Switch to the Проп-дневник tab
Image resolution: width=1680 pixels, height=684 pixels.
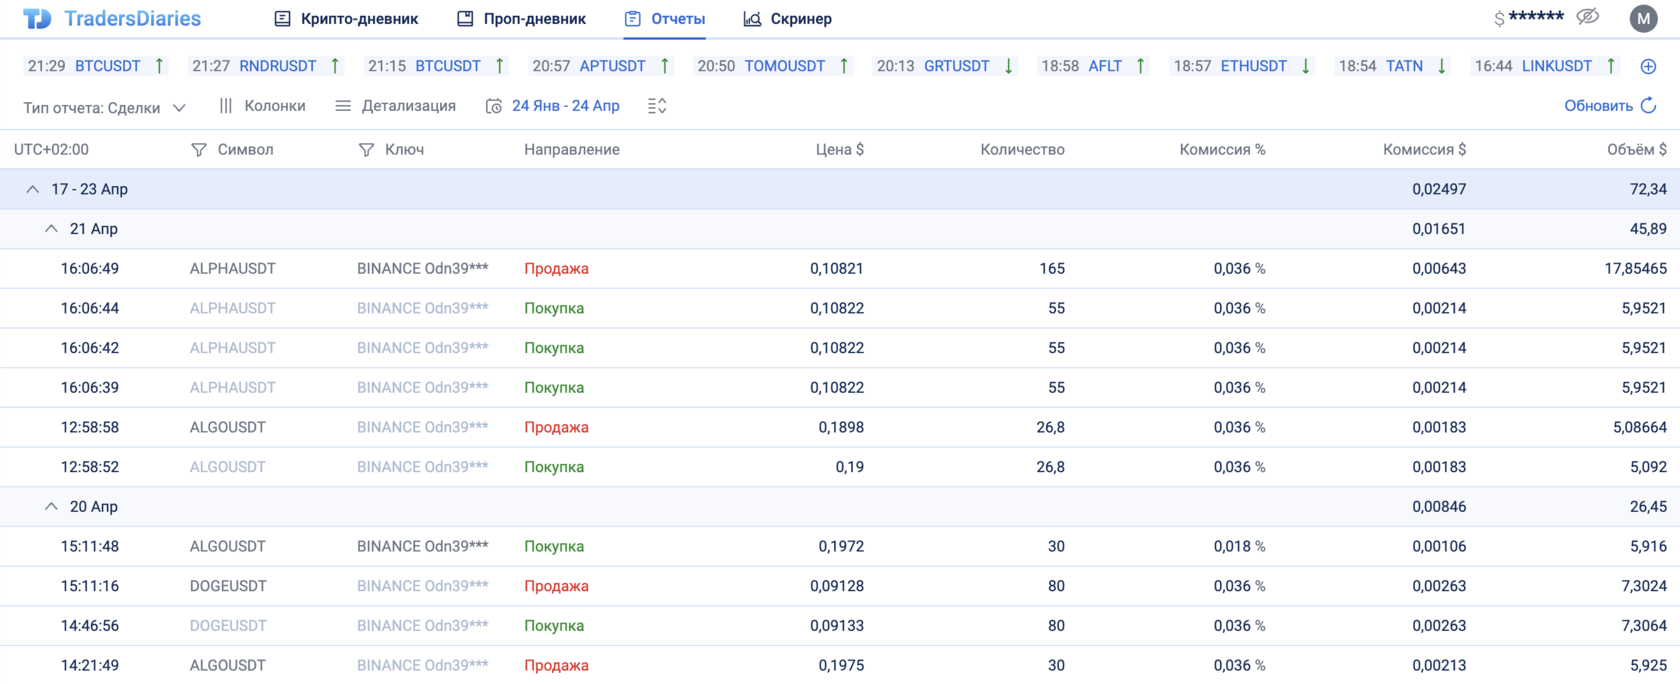521,19
